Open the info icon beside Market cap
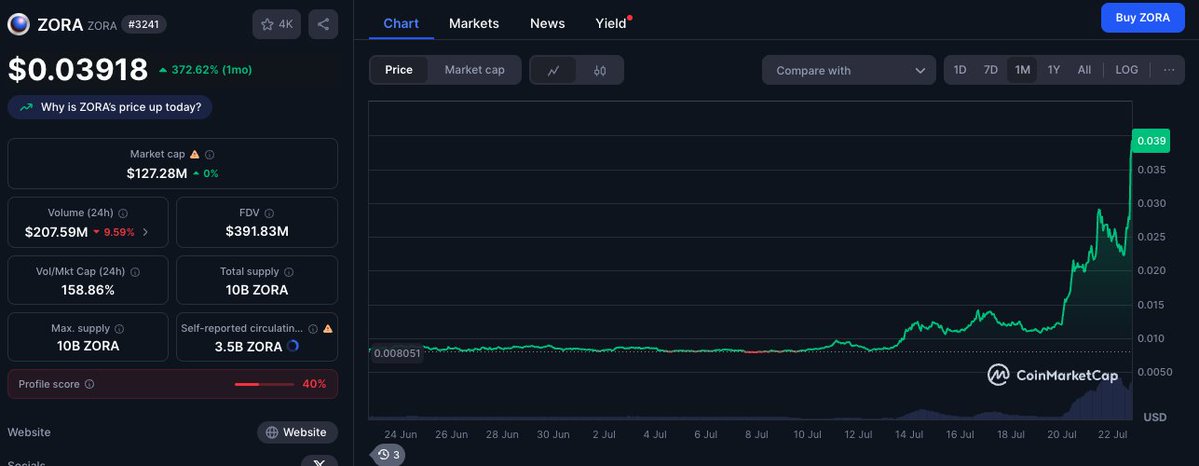1199x466 pixels. (210, 155)
